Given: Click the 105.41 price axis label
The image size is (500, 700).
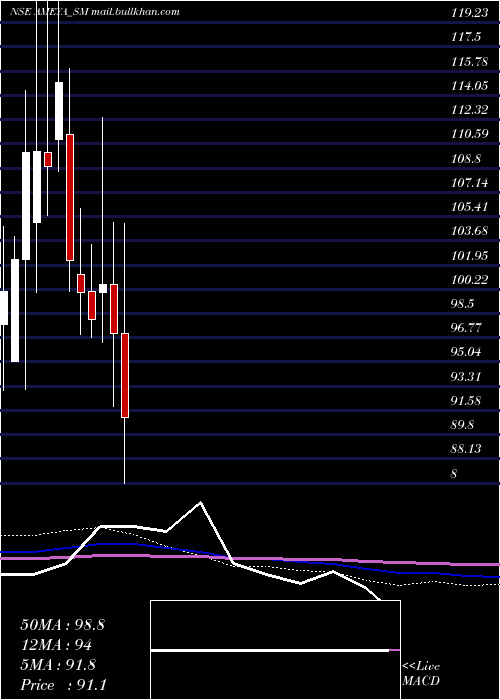Looking at the screenshot, I should click(x=469, y=206).
